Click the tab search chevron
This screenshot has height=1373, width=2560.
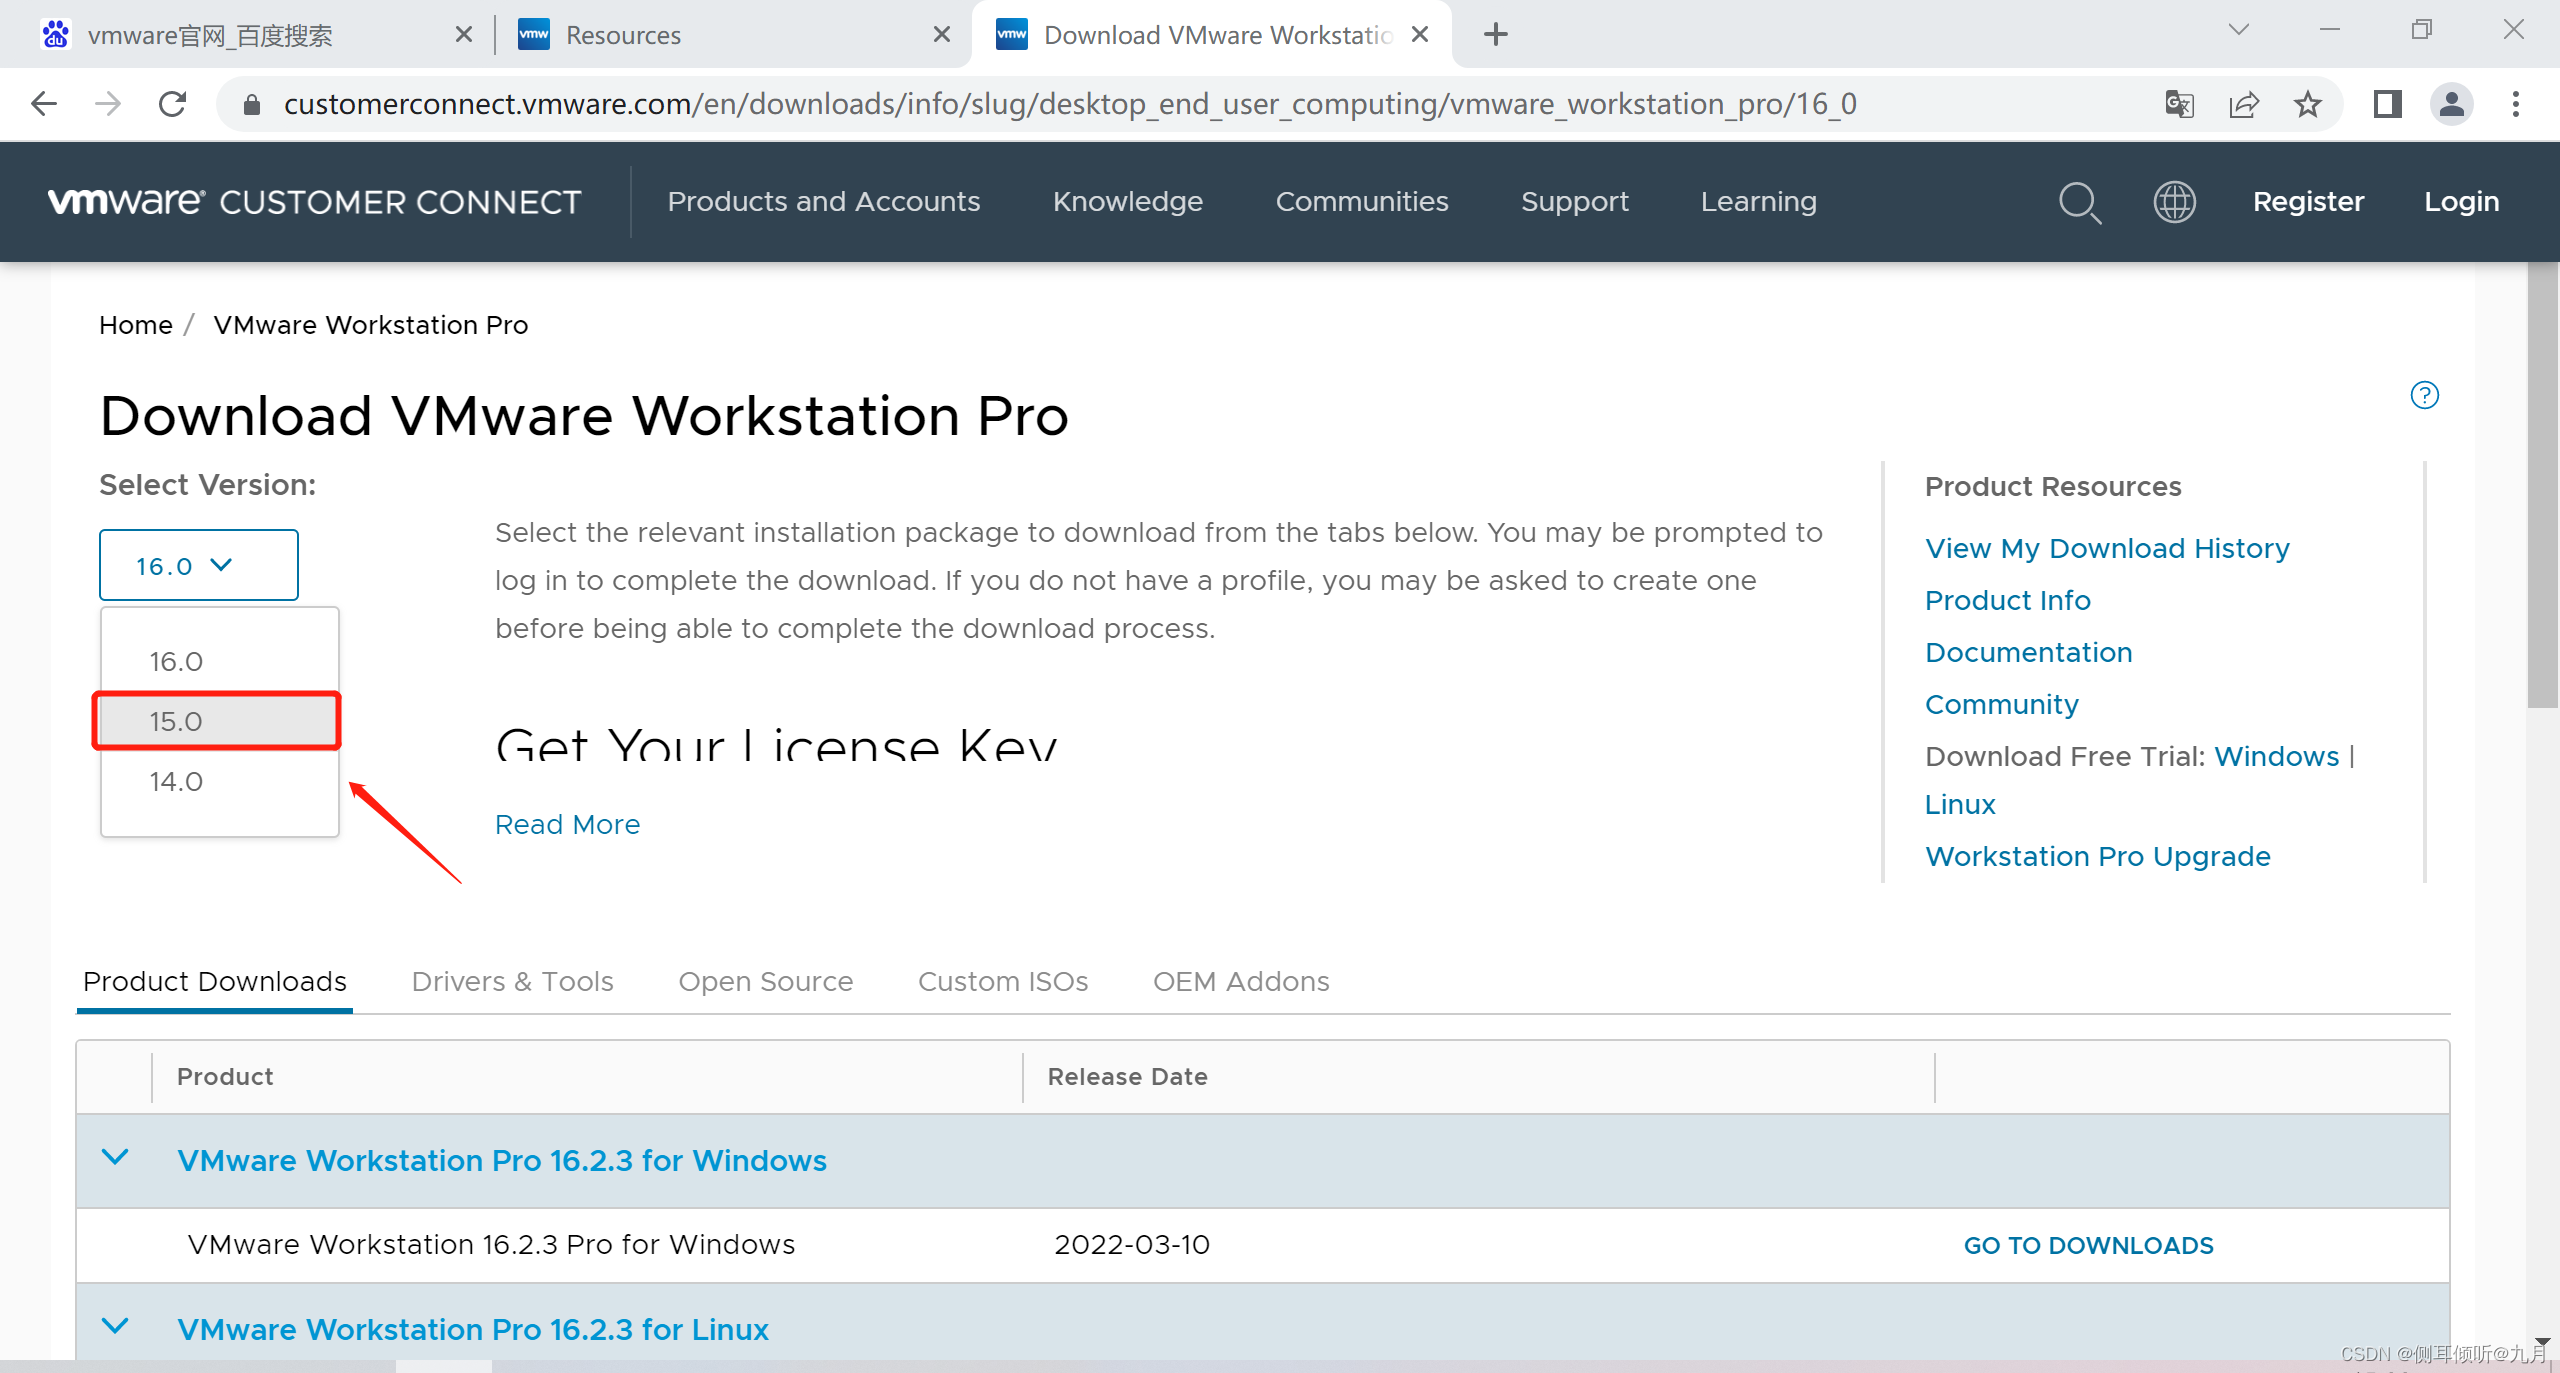pos(2239,30)
